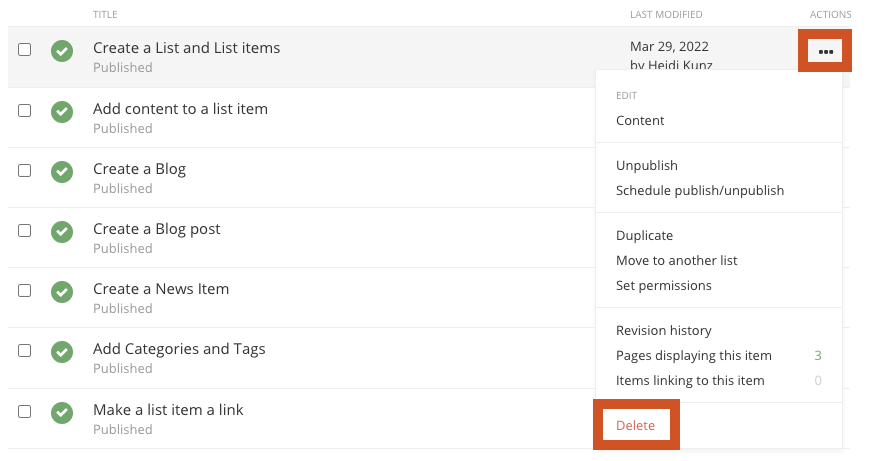Open the Create a News Item title link
Image resolution: width=879 pixels, height=461 pixels.
(x=161, y=288)
